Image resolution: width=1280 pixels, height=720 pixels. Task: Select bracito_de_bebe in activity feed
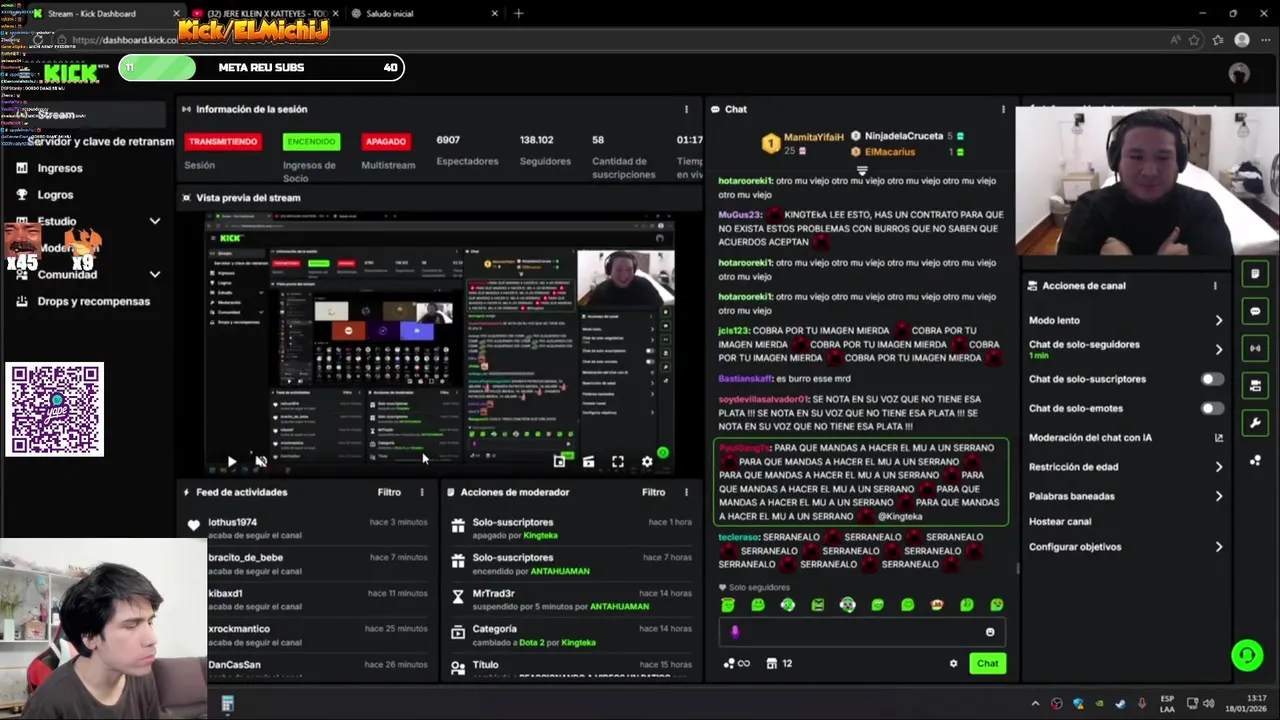245,558
